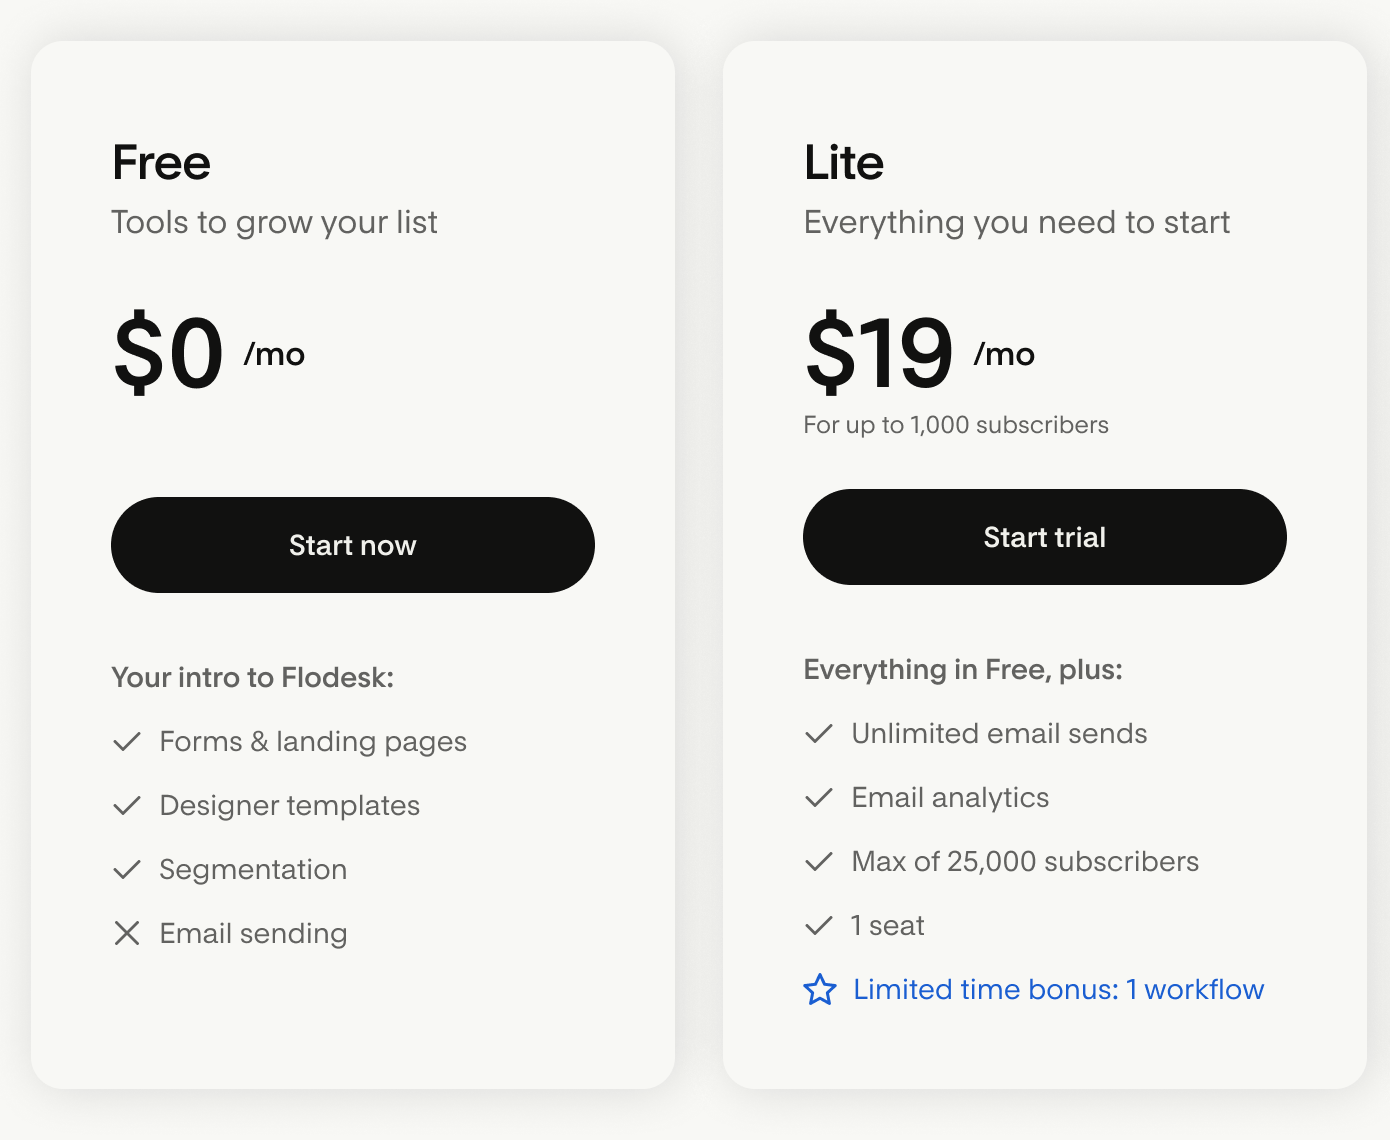Click the Start trial button

1044,537
